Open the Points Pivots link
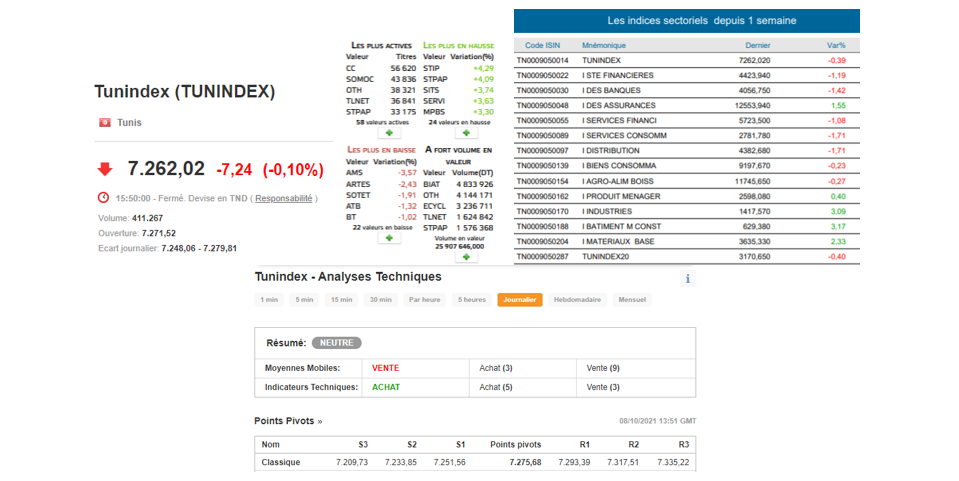The image size is (959, 481). (288, 421)
